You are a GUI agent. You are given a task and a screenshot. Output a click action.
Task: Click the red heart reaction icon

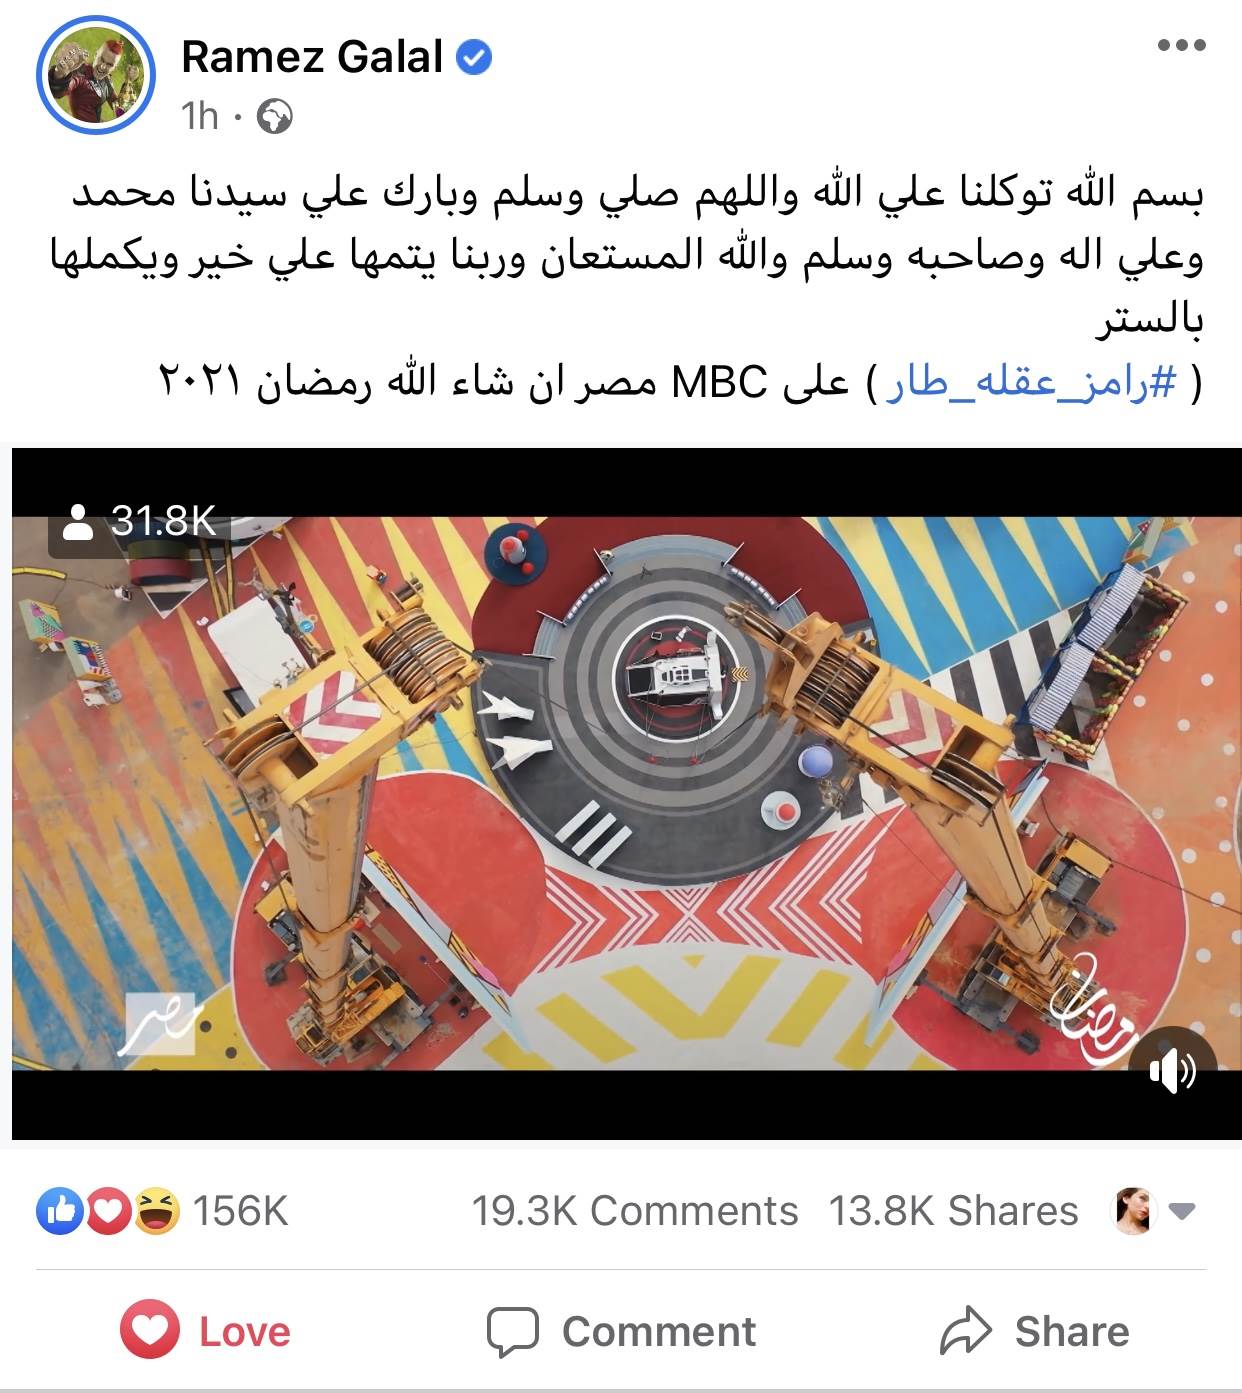coord(109,1211)
